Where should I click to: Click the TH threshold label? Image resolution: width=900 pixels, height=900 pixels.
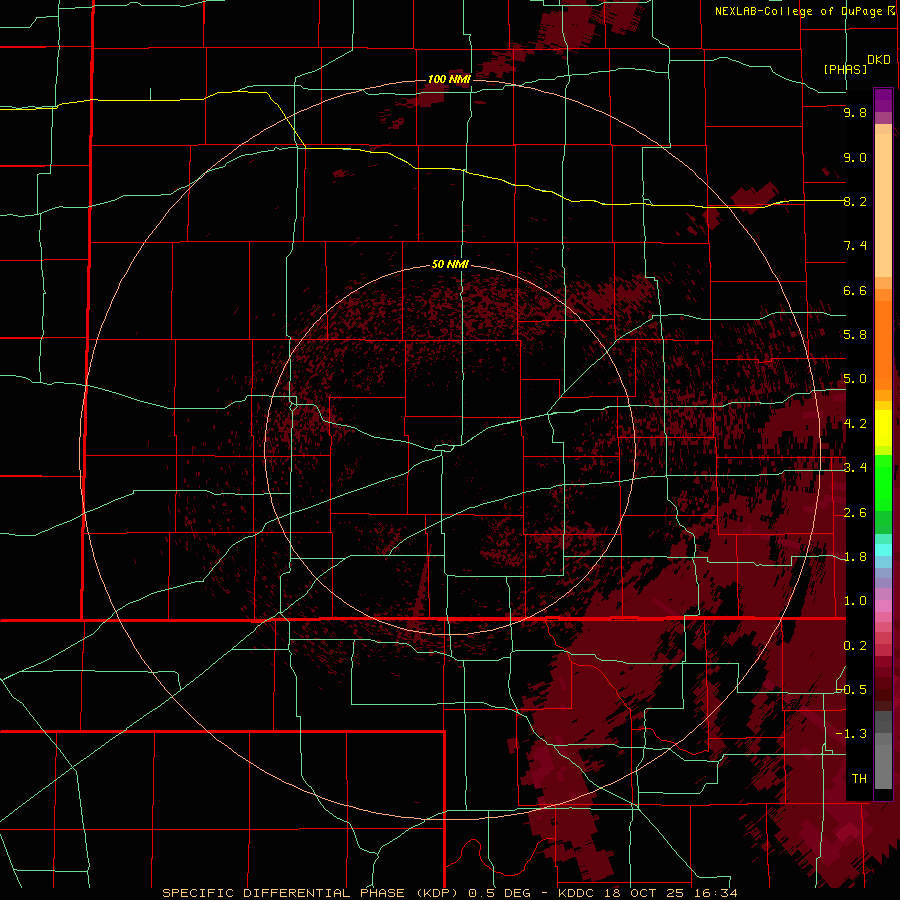859,779
